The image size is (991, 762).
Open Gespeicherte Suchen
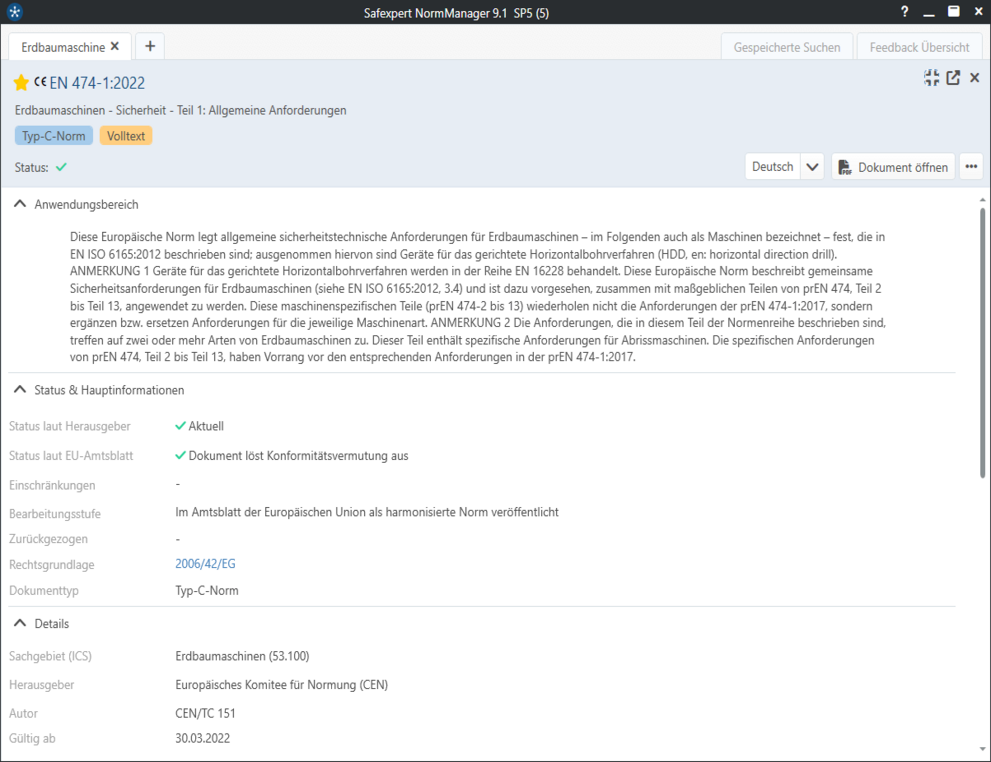(787, 47)
